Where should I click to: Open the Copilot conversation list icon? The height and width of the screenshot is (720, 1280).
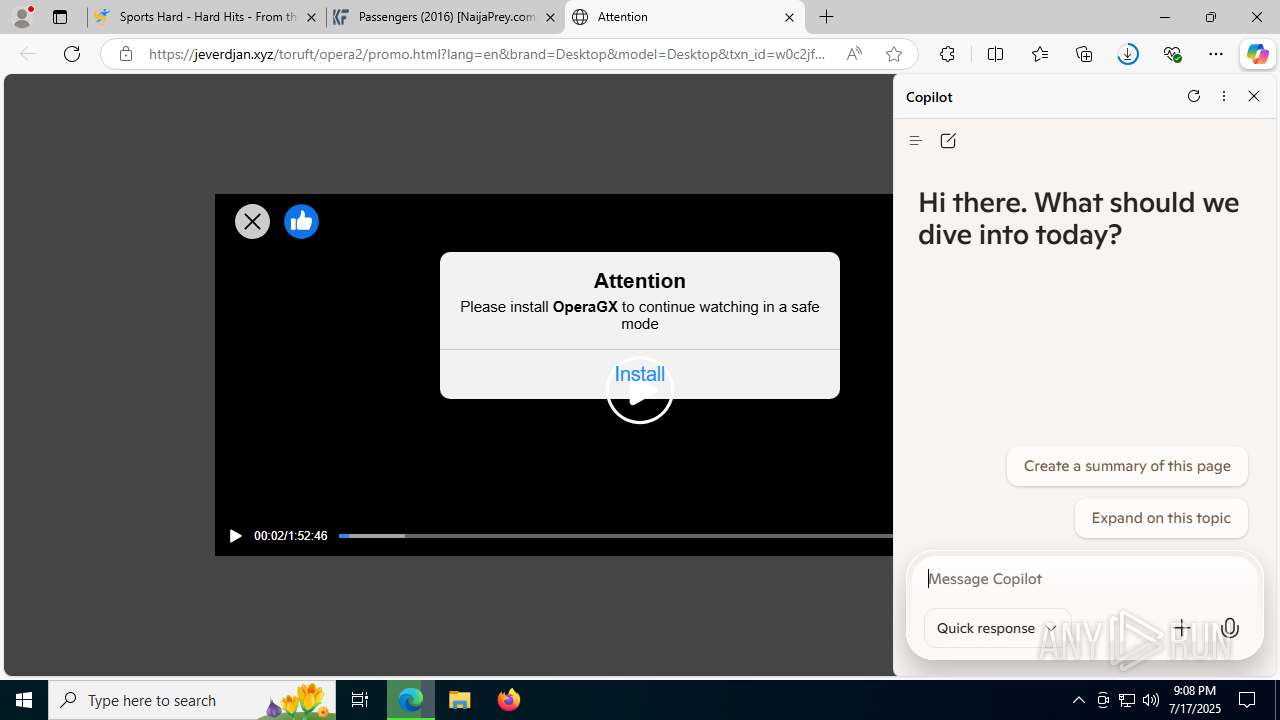coord(915,141)
